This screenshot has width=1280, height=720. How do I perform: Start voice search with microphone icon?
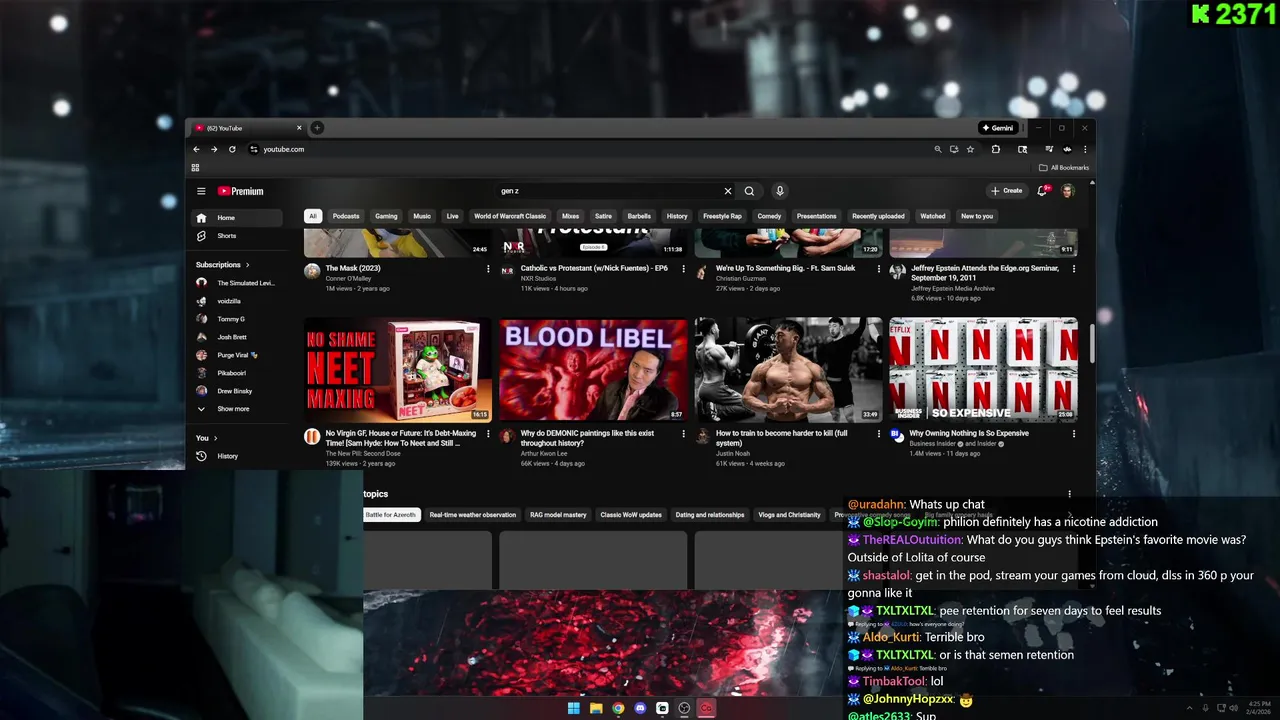click(x=780, y=191)
